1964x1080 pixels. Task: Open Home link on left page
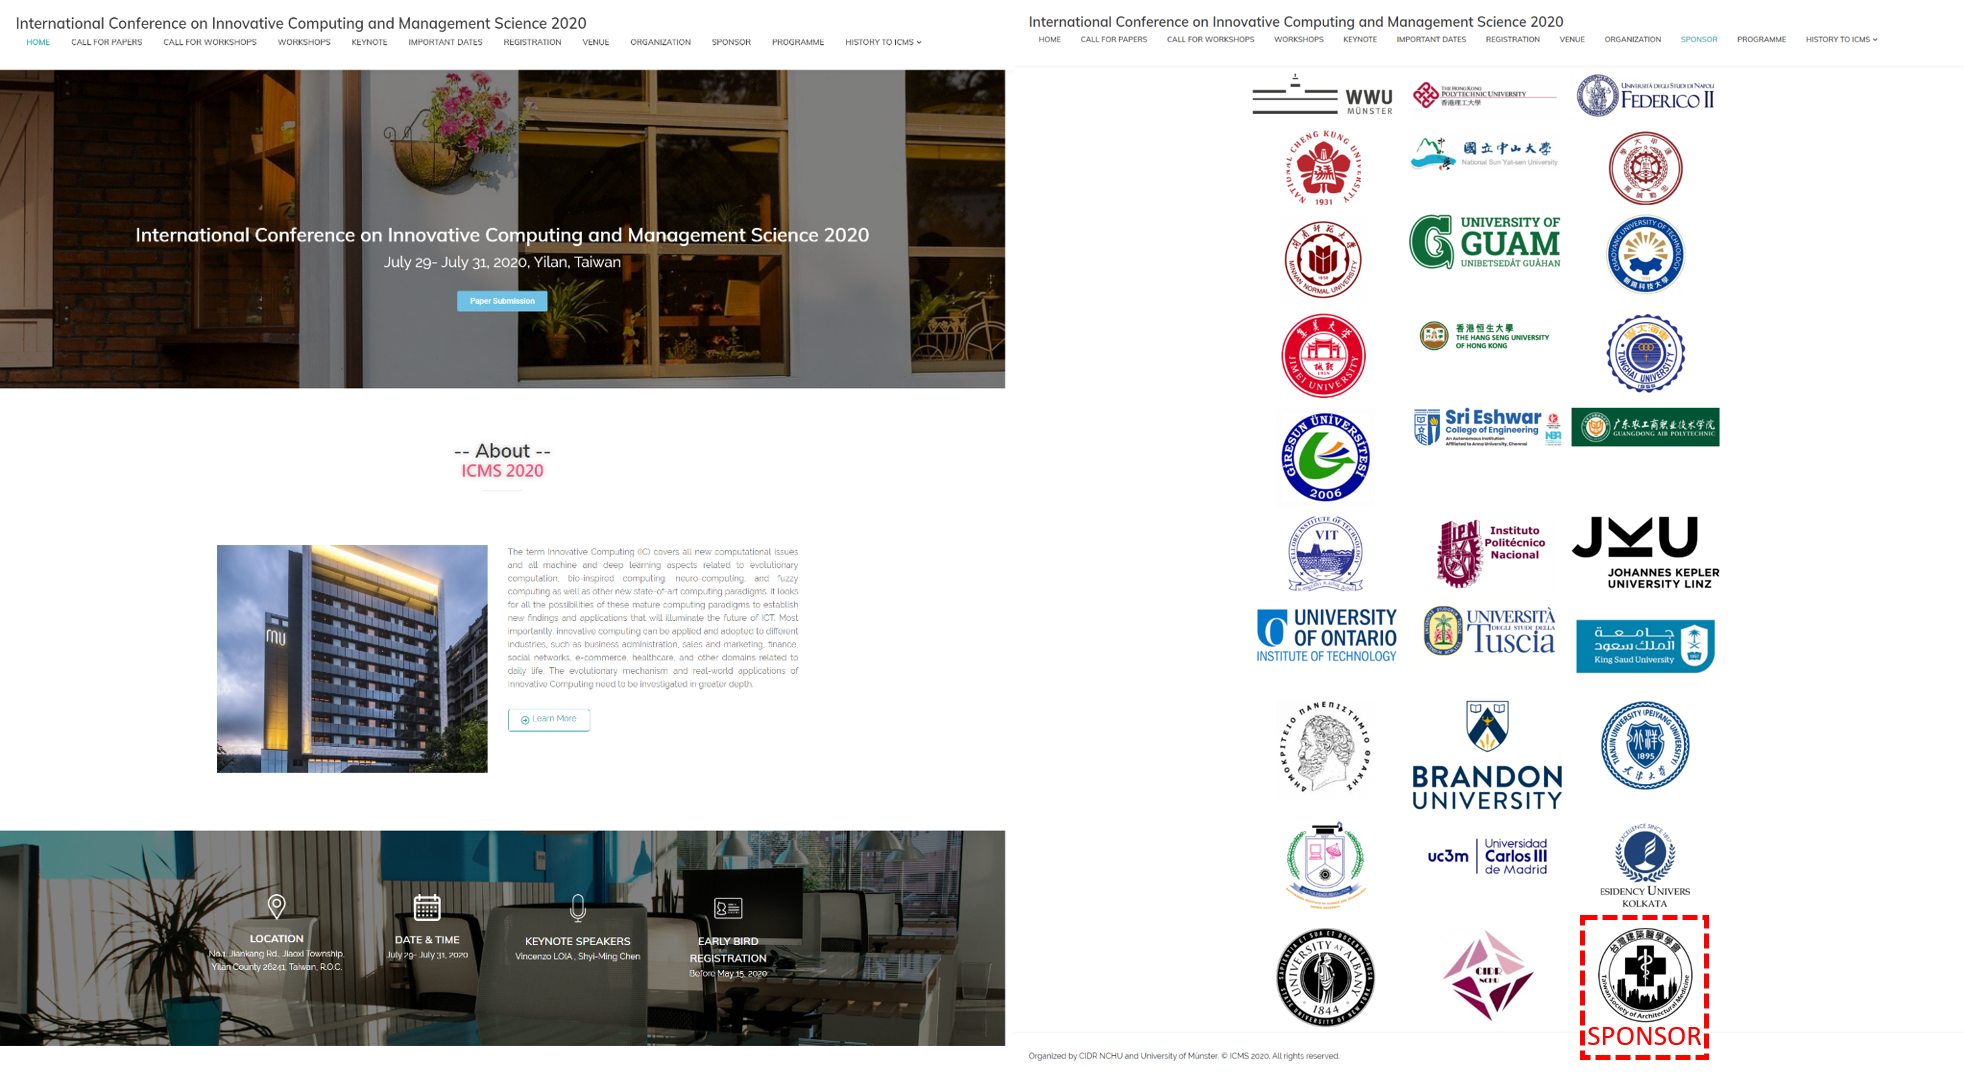point(38,42)
